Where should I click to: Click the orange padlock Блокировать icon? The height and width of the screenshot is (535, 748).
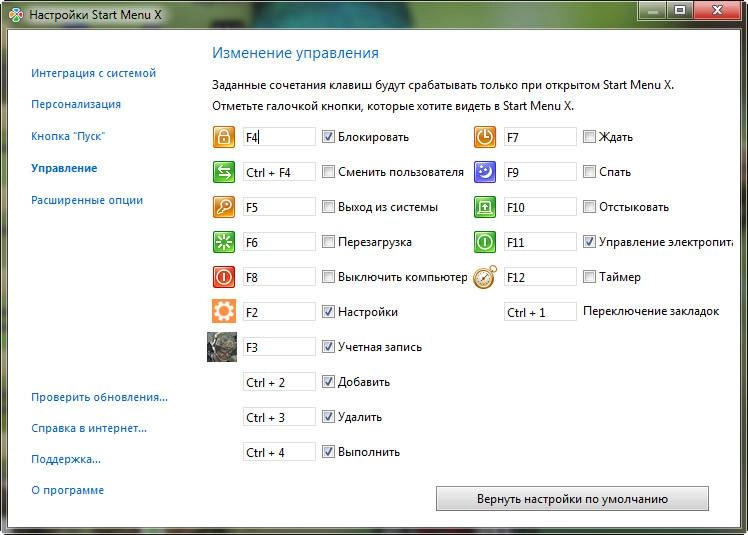[x=224, y=137]
